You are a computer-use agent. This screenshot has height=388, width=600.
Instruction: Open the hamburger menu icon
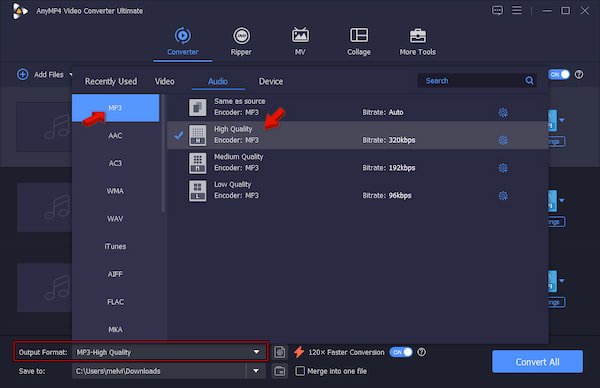[517, 10]
